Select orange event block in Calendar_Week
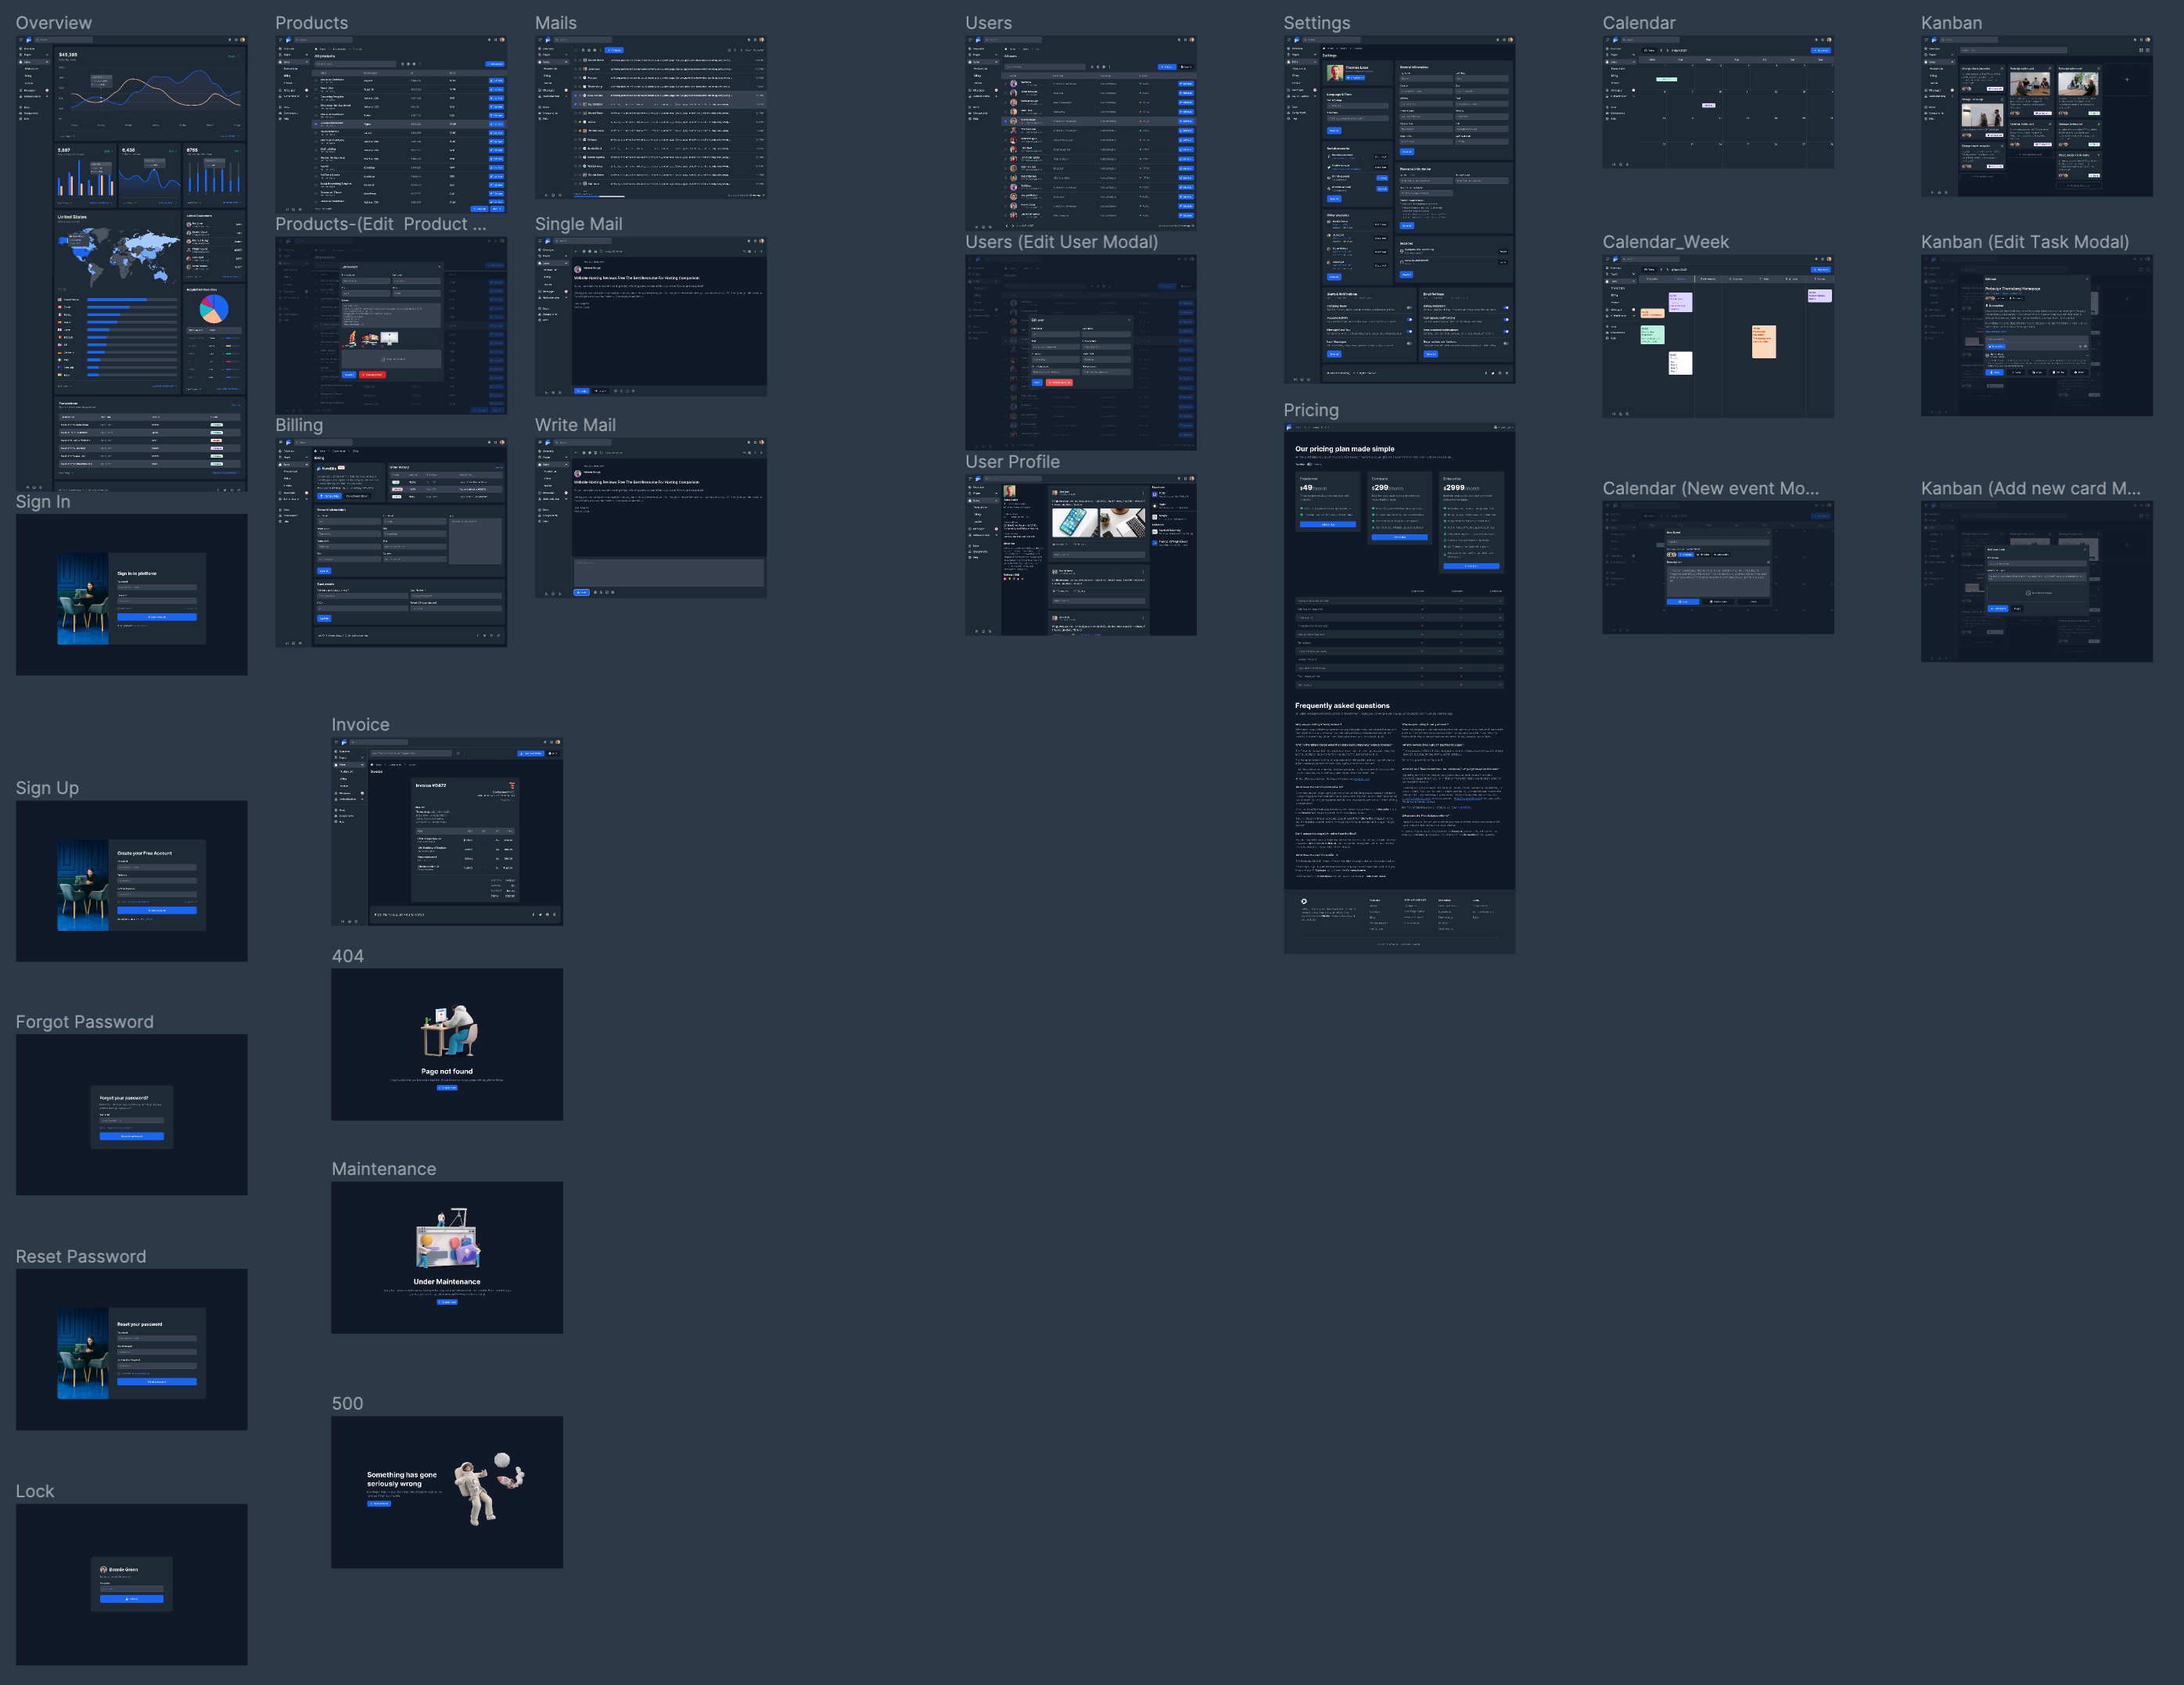 (x=1763, y=341)
